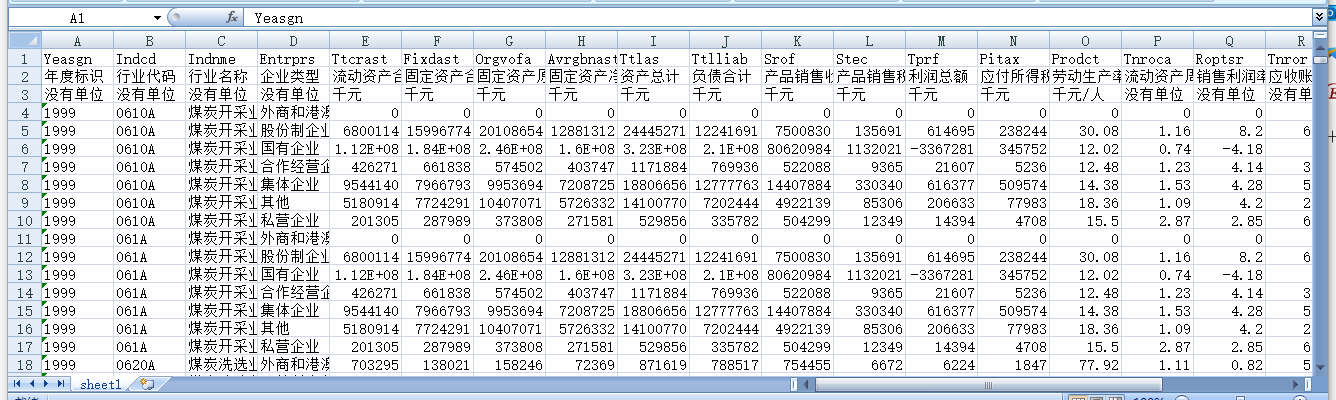Click cell O1 containing Prodct
This screenshot has height=400, width=1336.
coord(1085,58)
